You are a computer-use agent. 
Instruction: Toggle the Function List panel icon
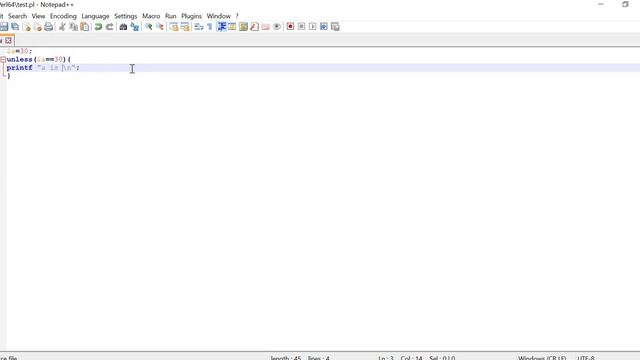click(x=254, y=27)
